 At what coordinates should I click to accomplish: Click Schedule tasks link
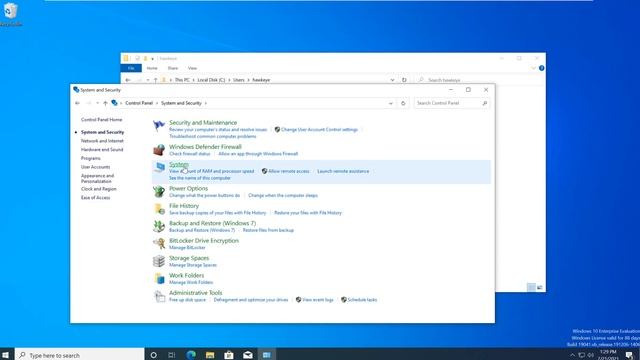pyautogui.click(x=362, y=300)
